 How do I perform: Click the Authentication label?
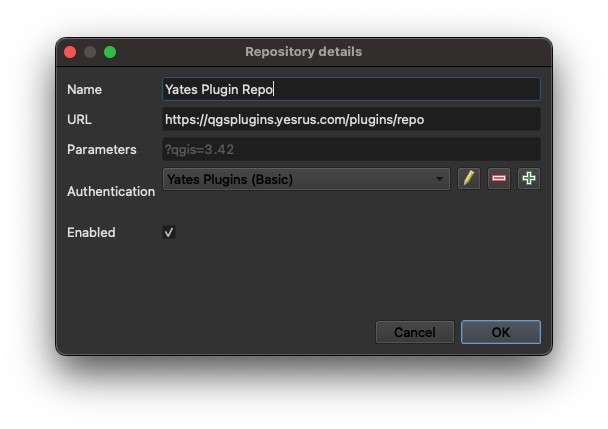(111, 191)
